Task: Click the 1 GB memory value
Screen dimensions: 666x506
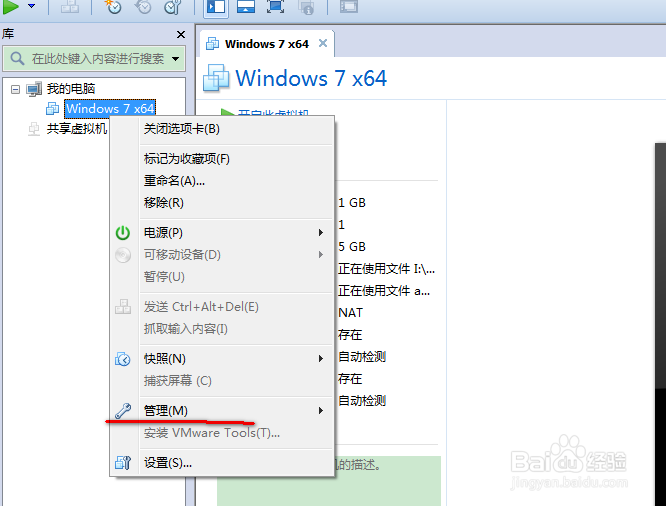Action: pos(352,203)
